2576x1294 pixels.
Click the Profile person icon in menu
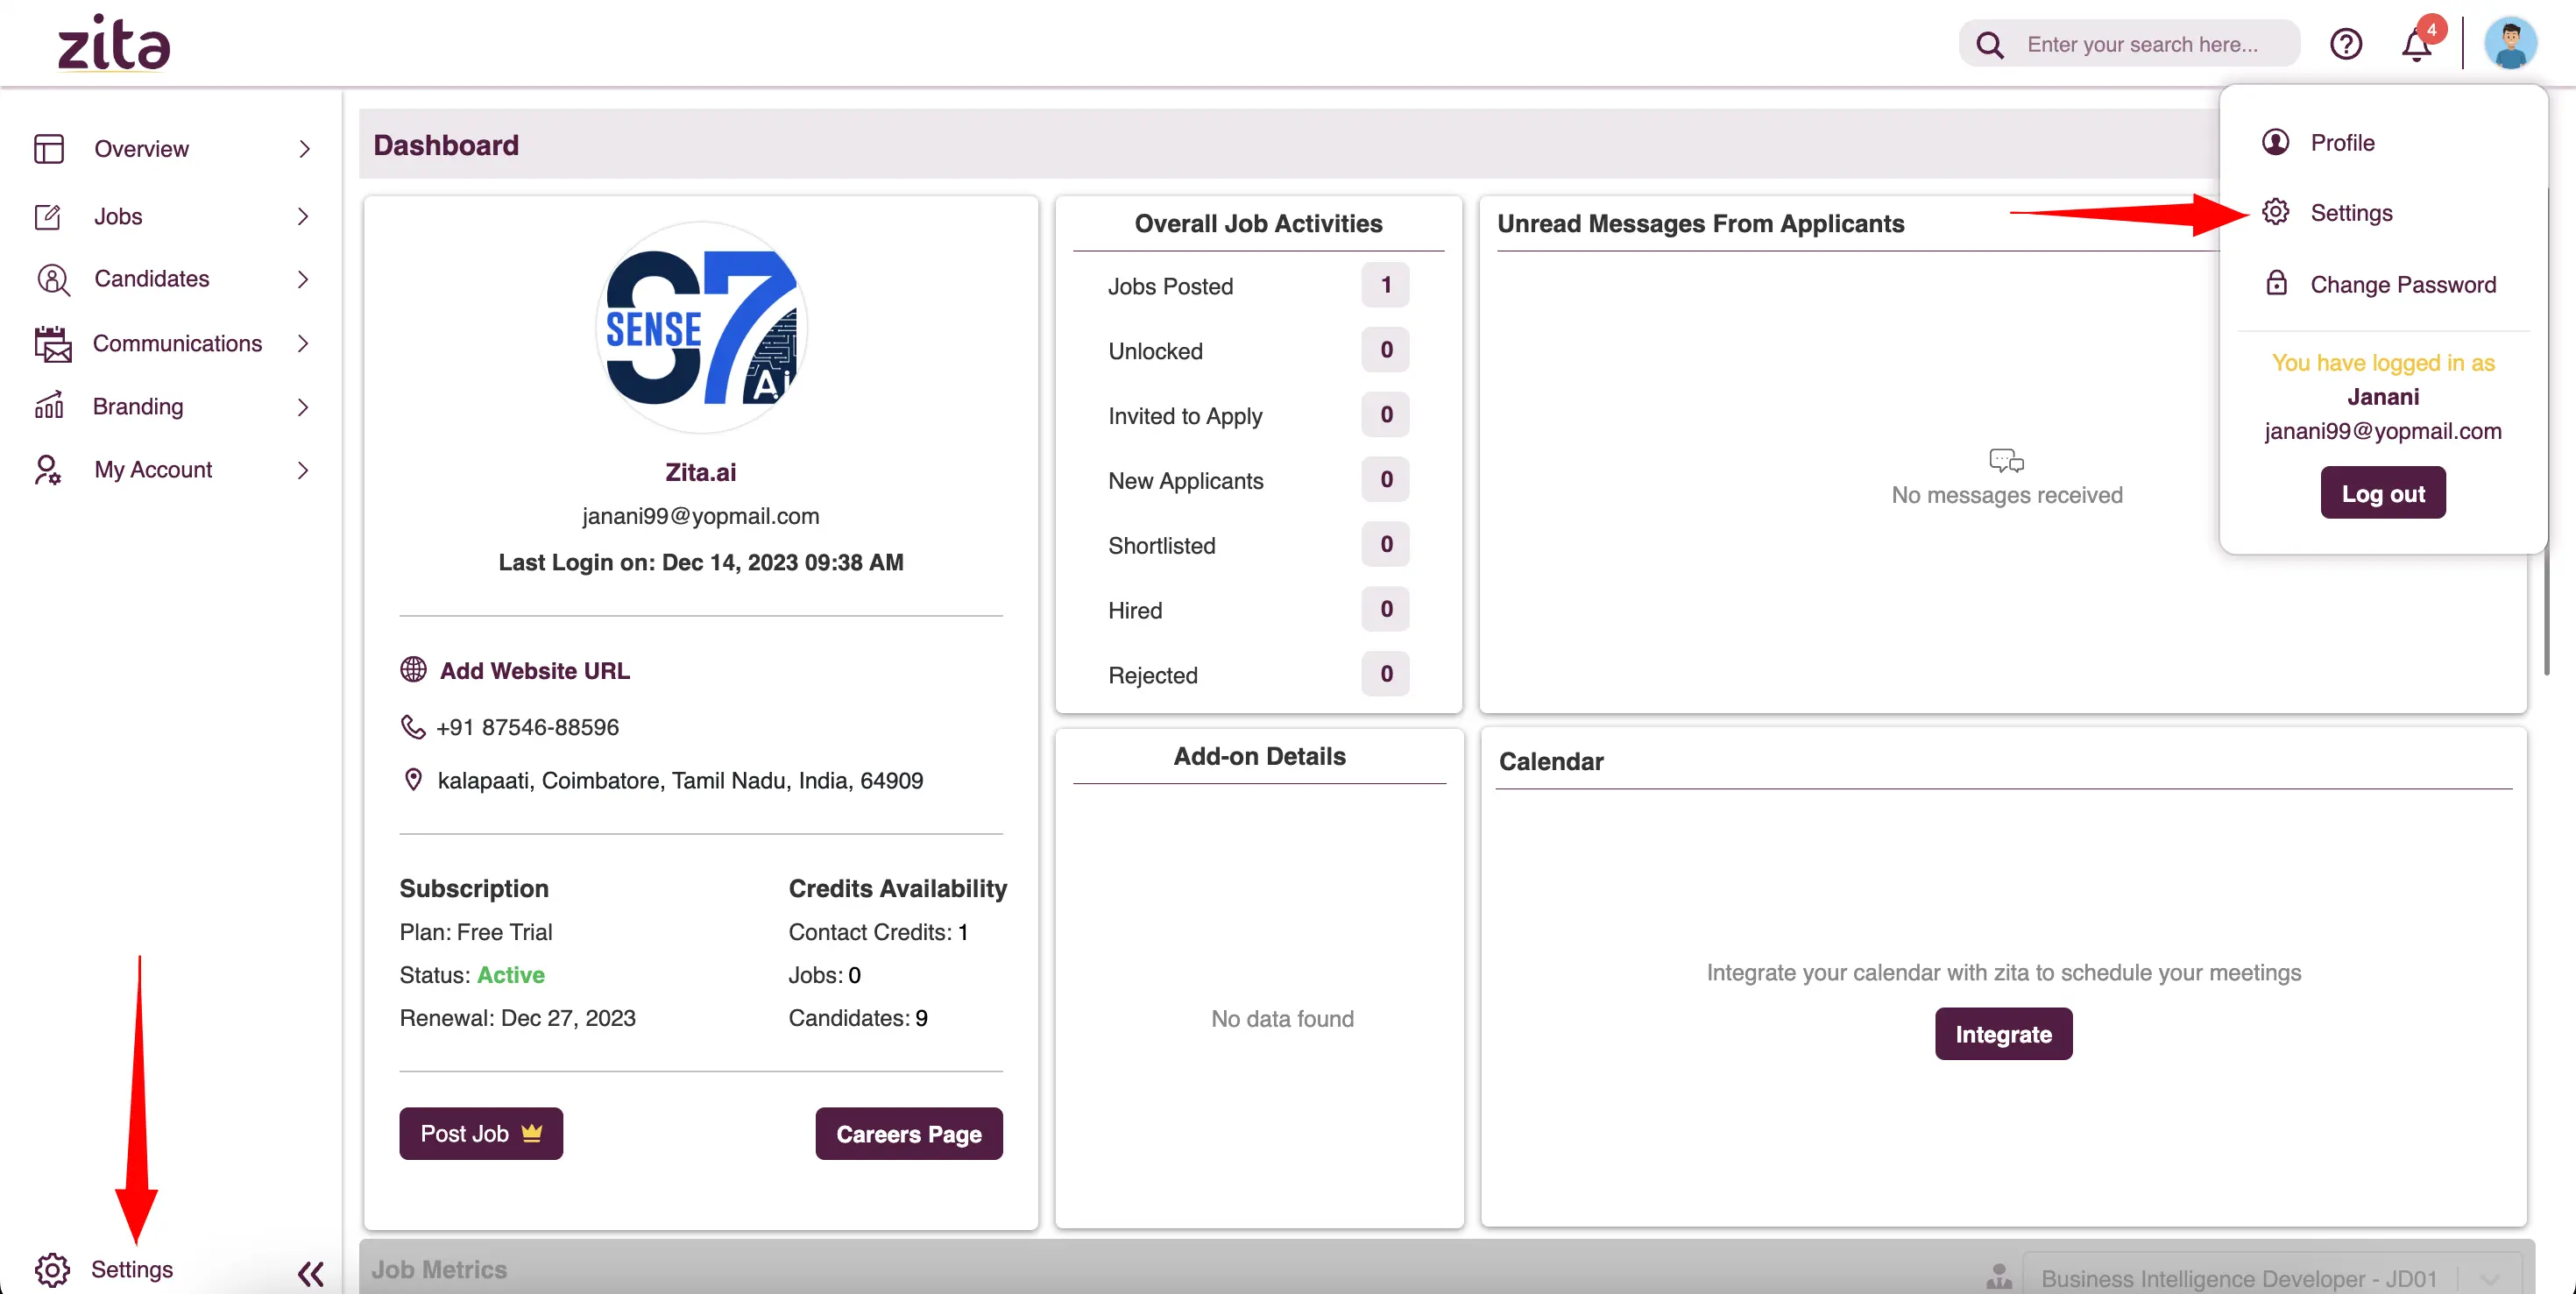point(2276,142)
